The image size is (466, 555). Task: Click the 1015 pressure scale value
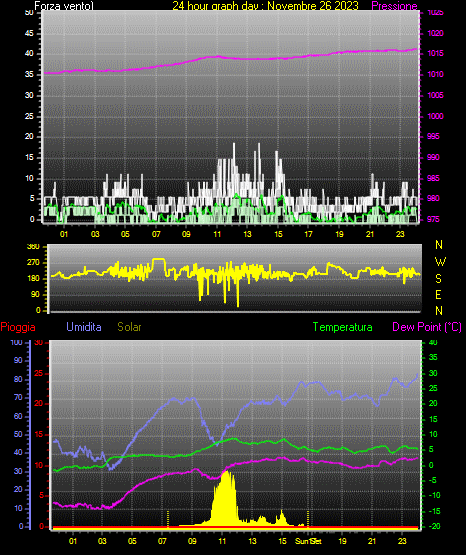435,53
